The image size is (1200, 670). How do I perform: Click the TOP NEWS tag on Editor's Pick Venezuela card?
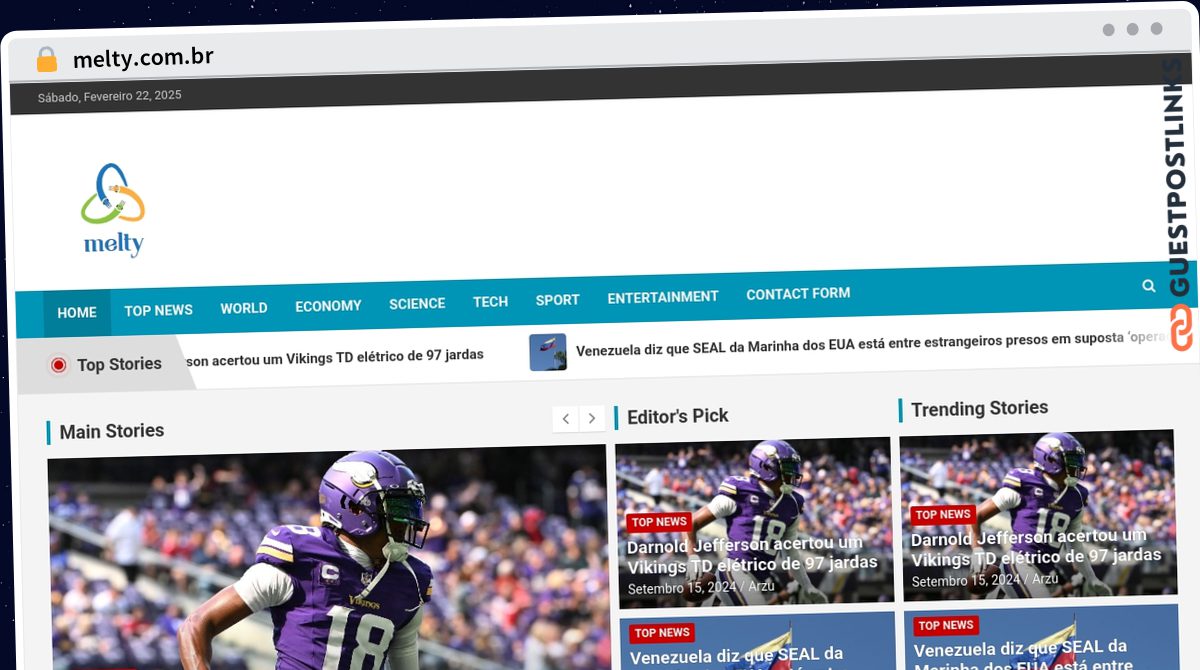[x=662, y=633]
